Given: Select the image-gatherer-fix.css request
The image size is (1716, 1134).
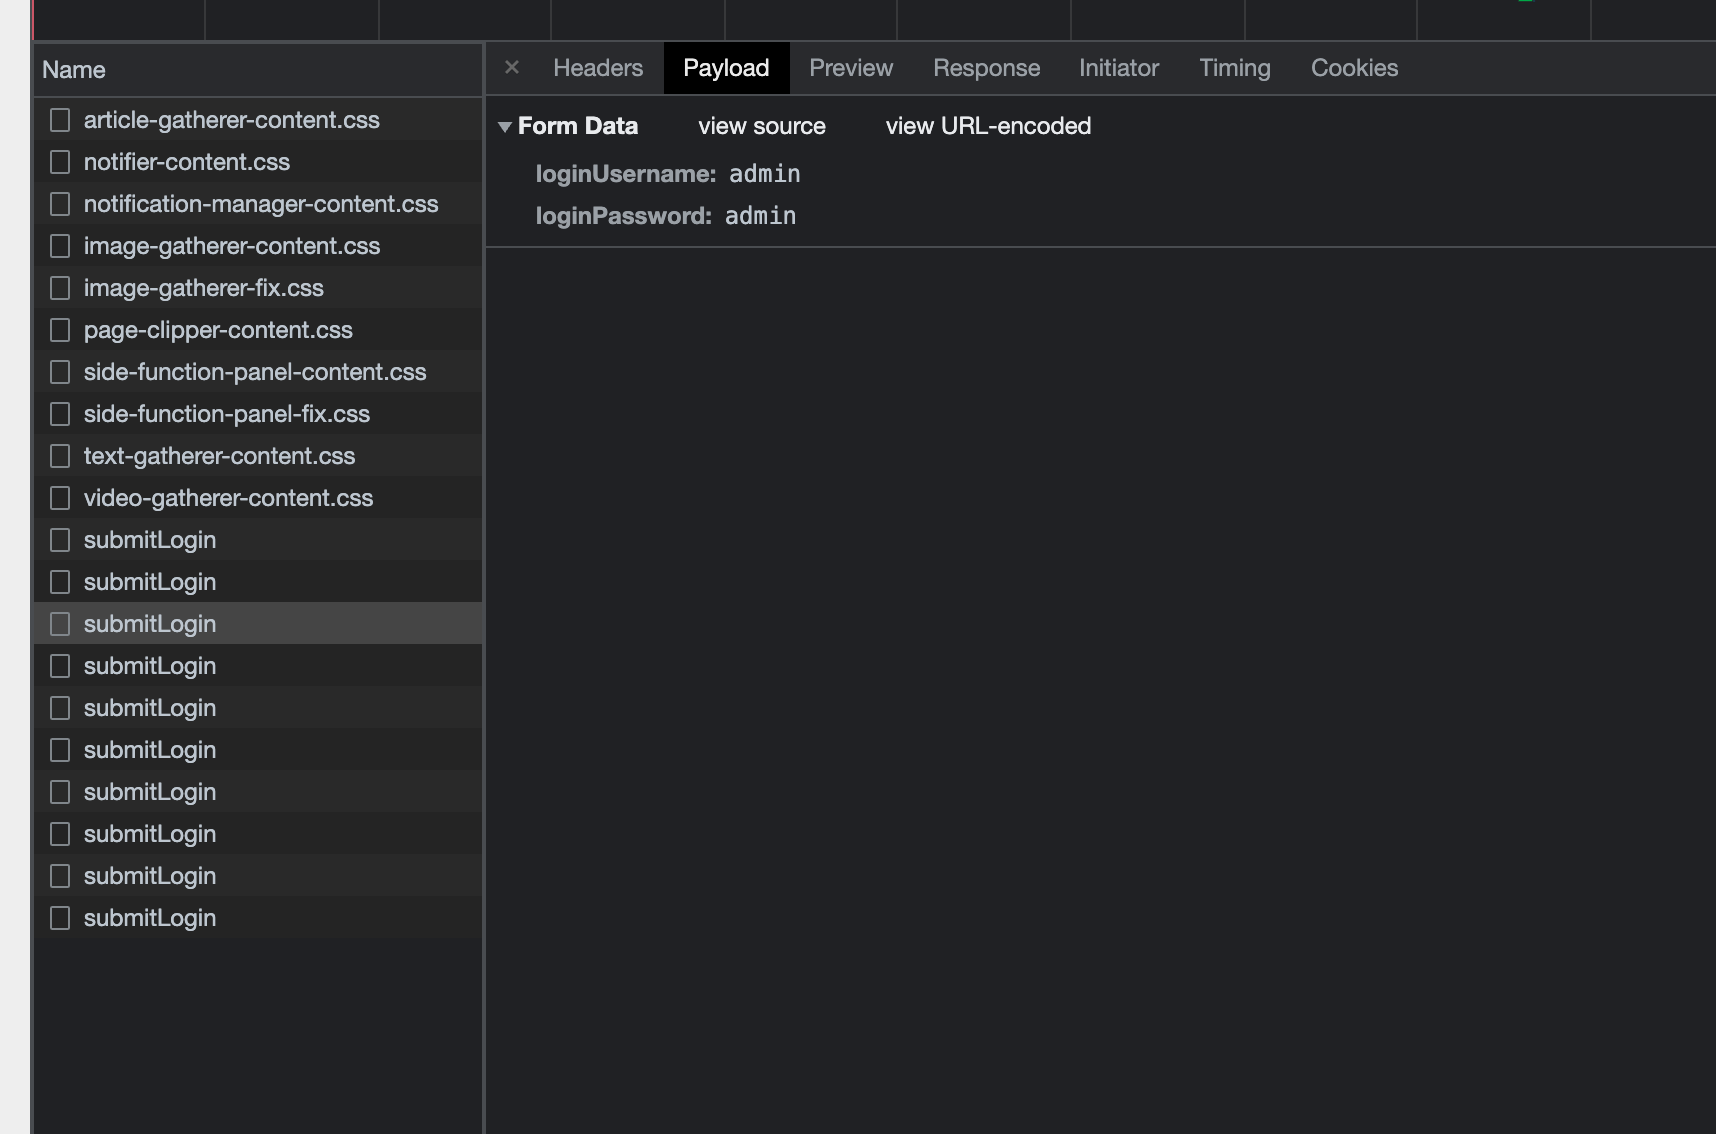Looking at the screenshot, I should click(x=203, y=287).
